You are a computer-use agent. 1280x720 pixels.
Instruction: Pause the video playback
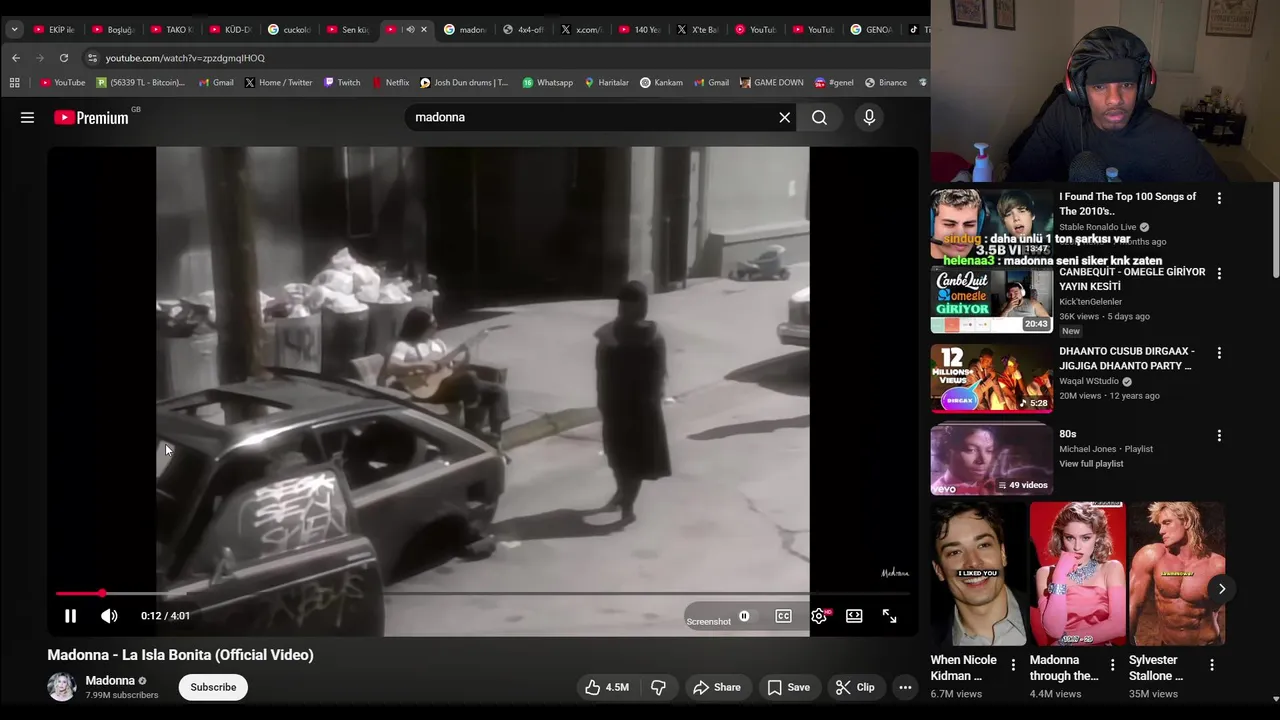pos(70,616)
